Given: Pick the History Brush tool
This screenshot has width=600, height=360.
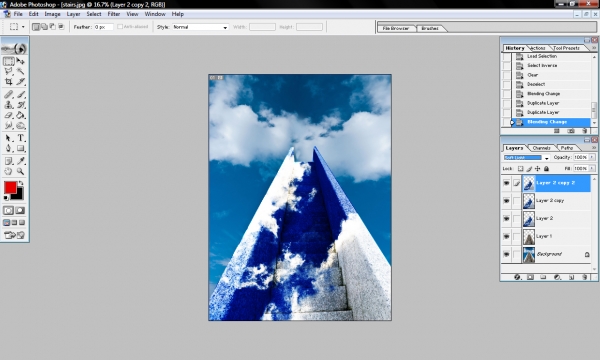Looking at the screenshot, I should click(20, 104).
